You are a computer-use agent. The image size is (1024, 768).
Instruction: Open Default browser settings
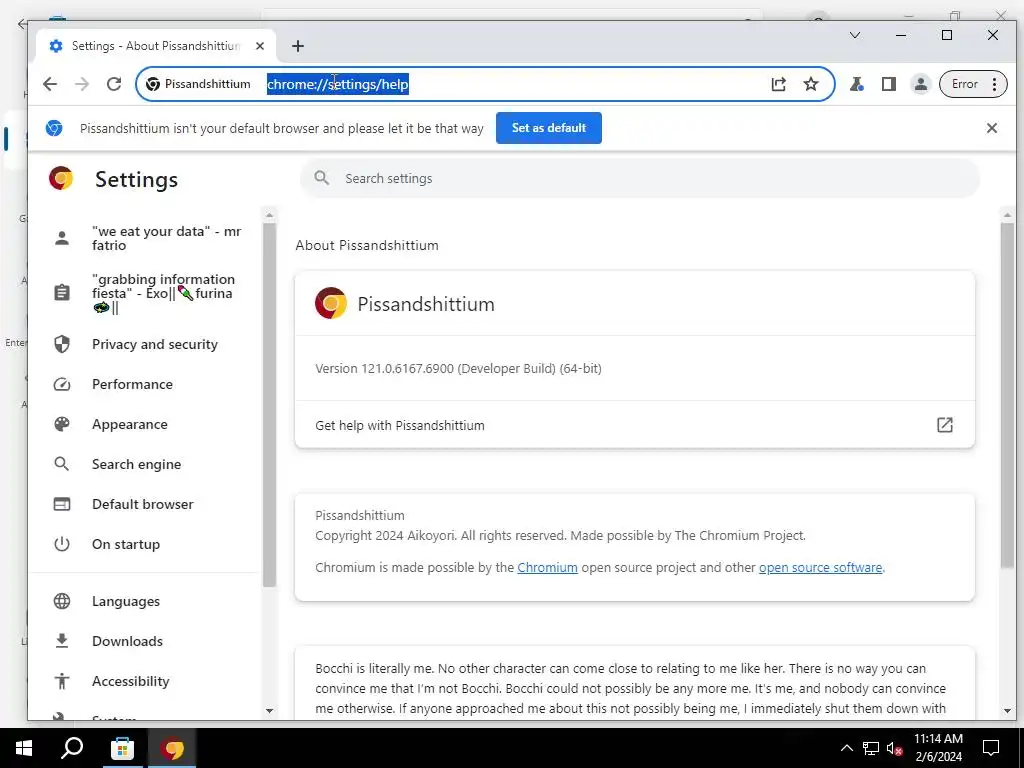[144, 504]
